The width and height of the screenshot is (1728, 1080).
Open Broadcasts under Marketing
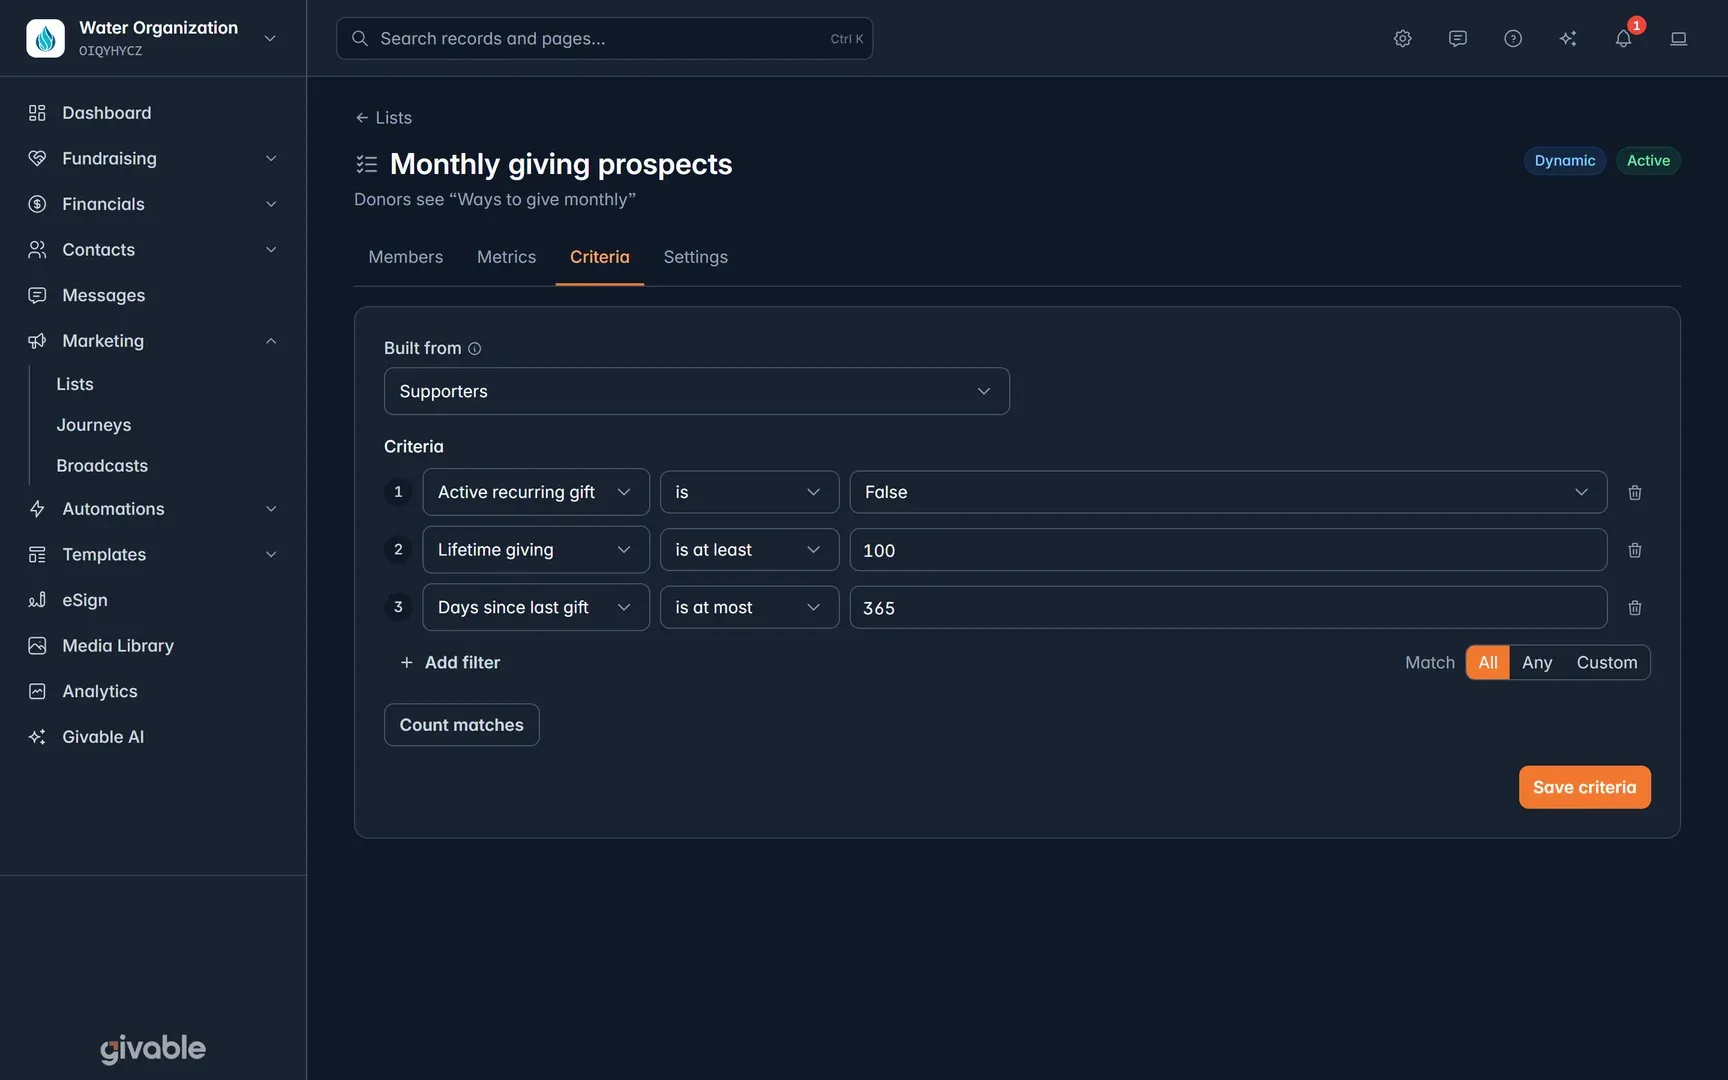tap(102, 466)
